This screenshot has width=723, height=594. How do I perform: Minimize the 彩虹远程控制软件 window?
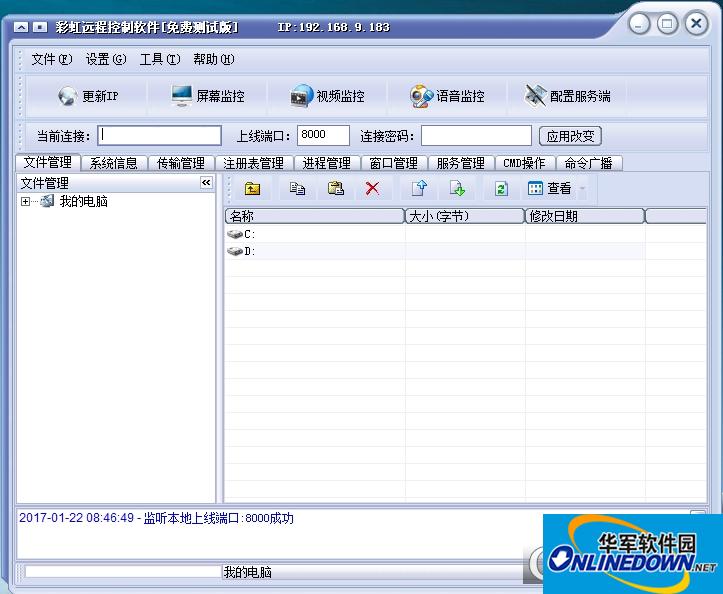click(639, 24)
